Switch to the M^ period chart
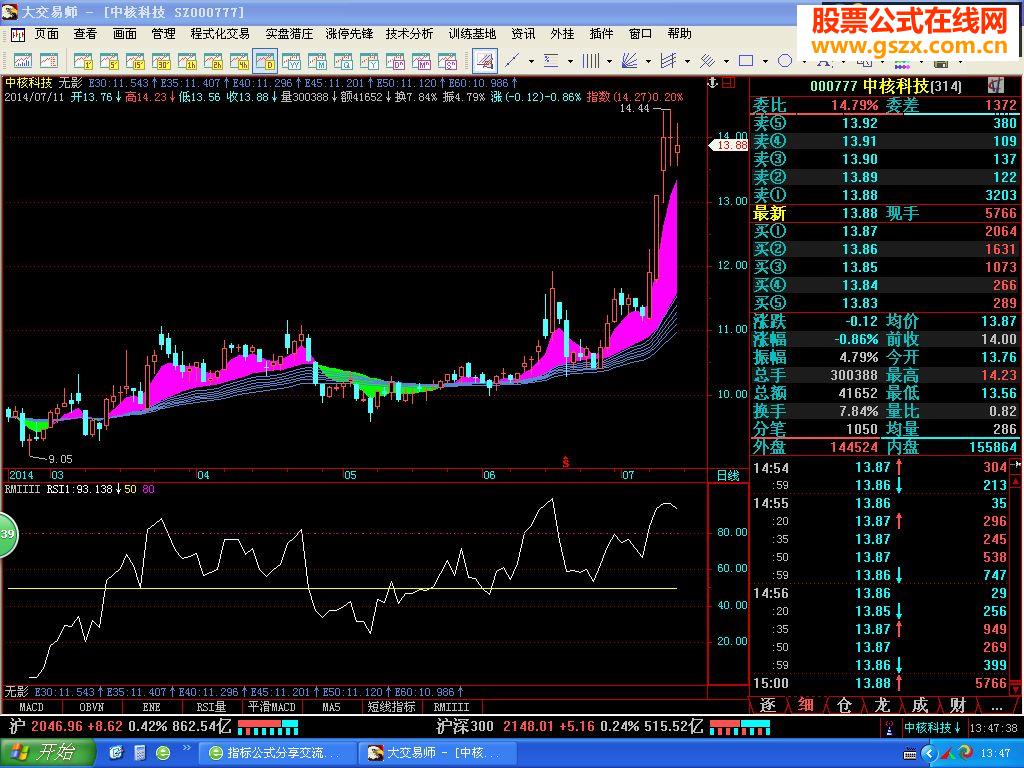The image size is (1024, 768). [422, 61]
